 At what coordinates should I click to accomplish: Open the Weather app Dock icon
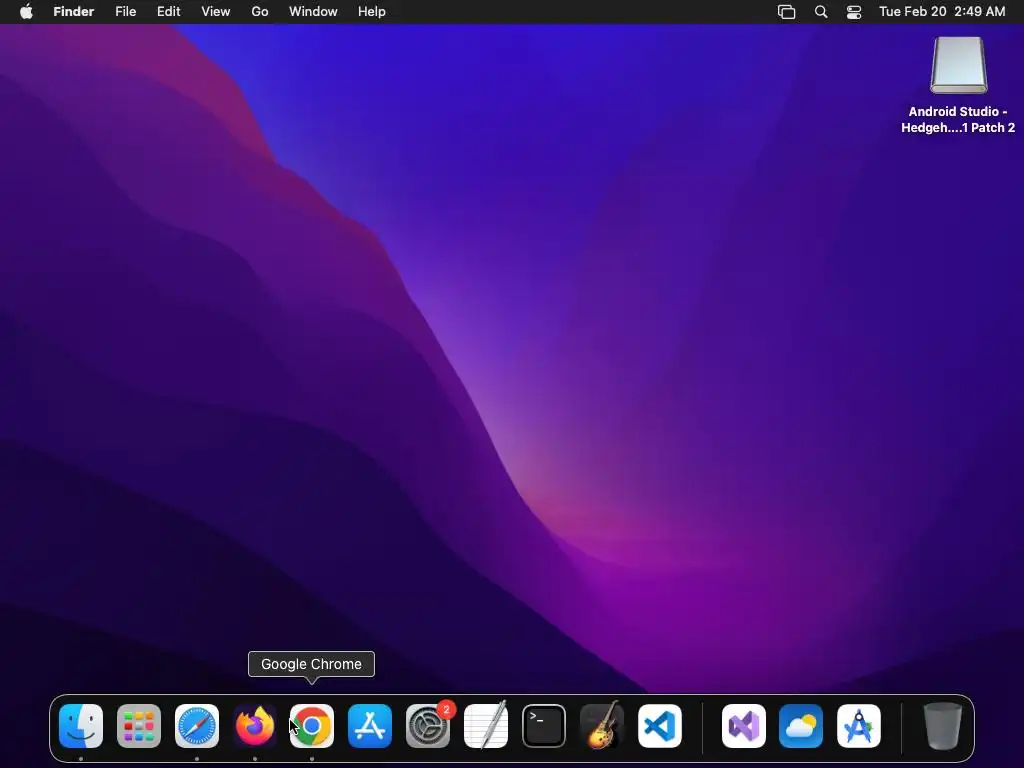pos(801,726)
